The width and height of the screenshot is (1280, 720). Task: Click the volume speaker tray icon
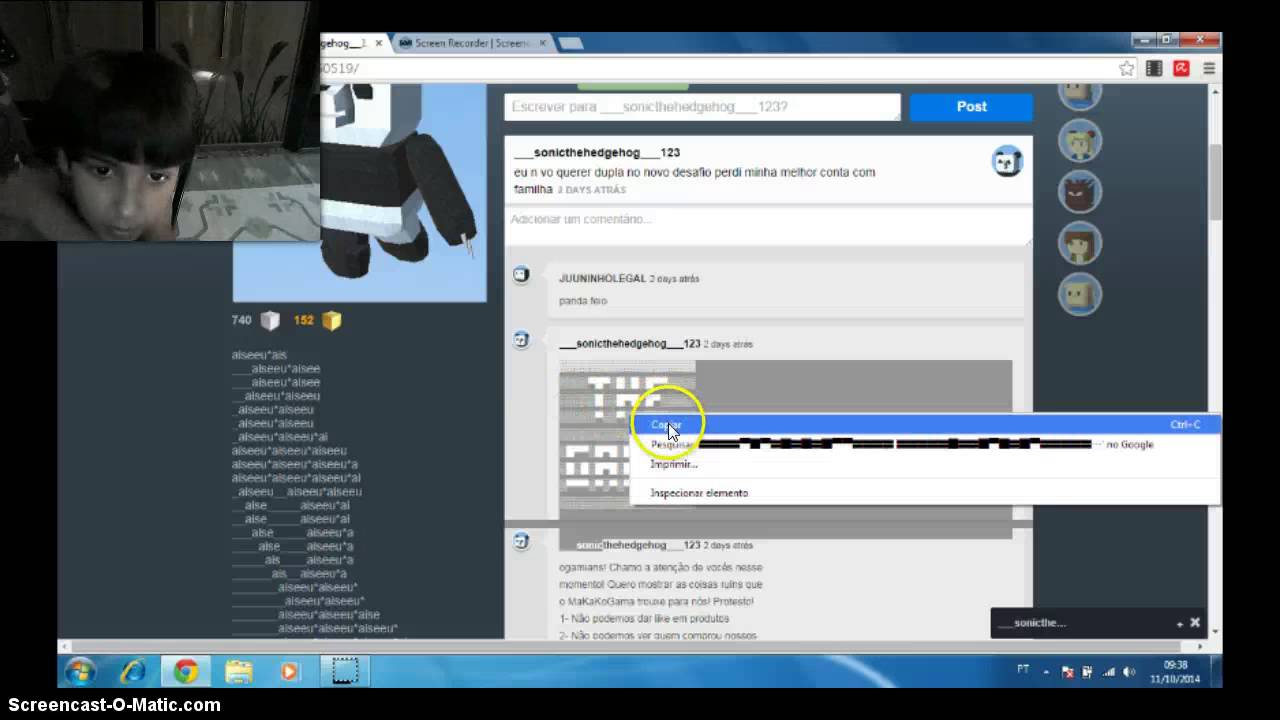click(1128, 672)
